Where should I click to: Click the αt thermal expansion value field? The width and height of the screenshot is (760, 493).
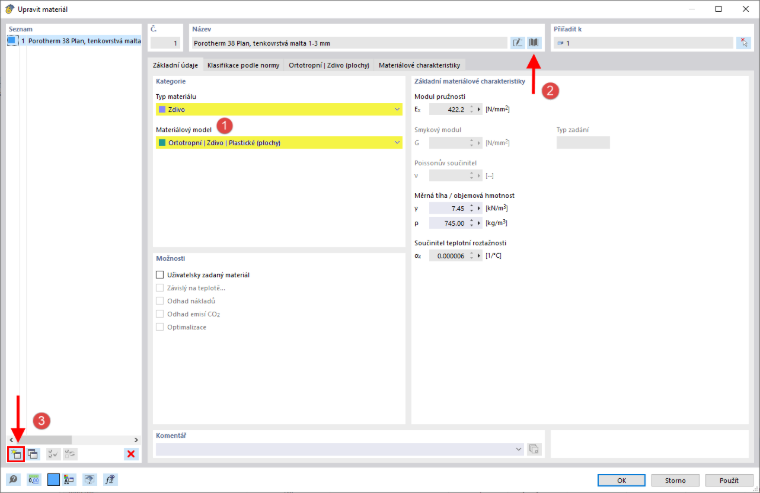[x=448, y=255]
